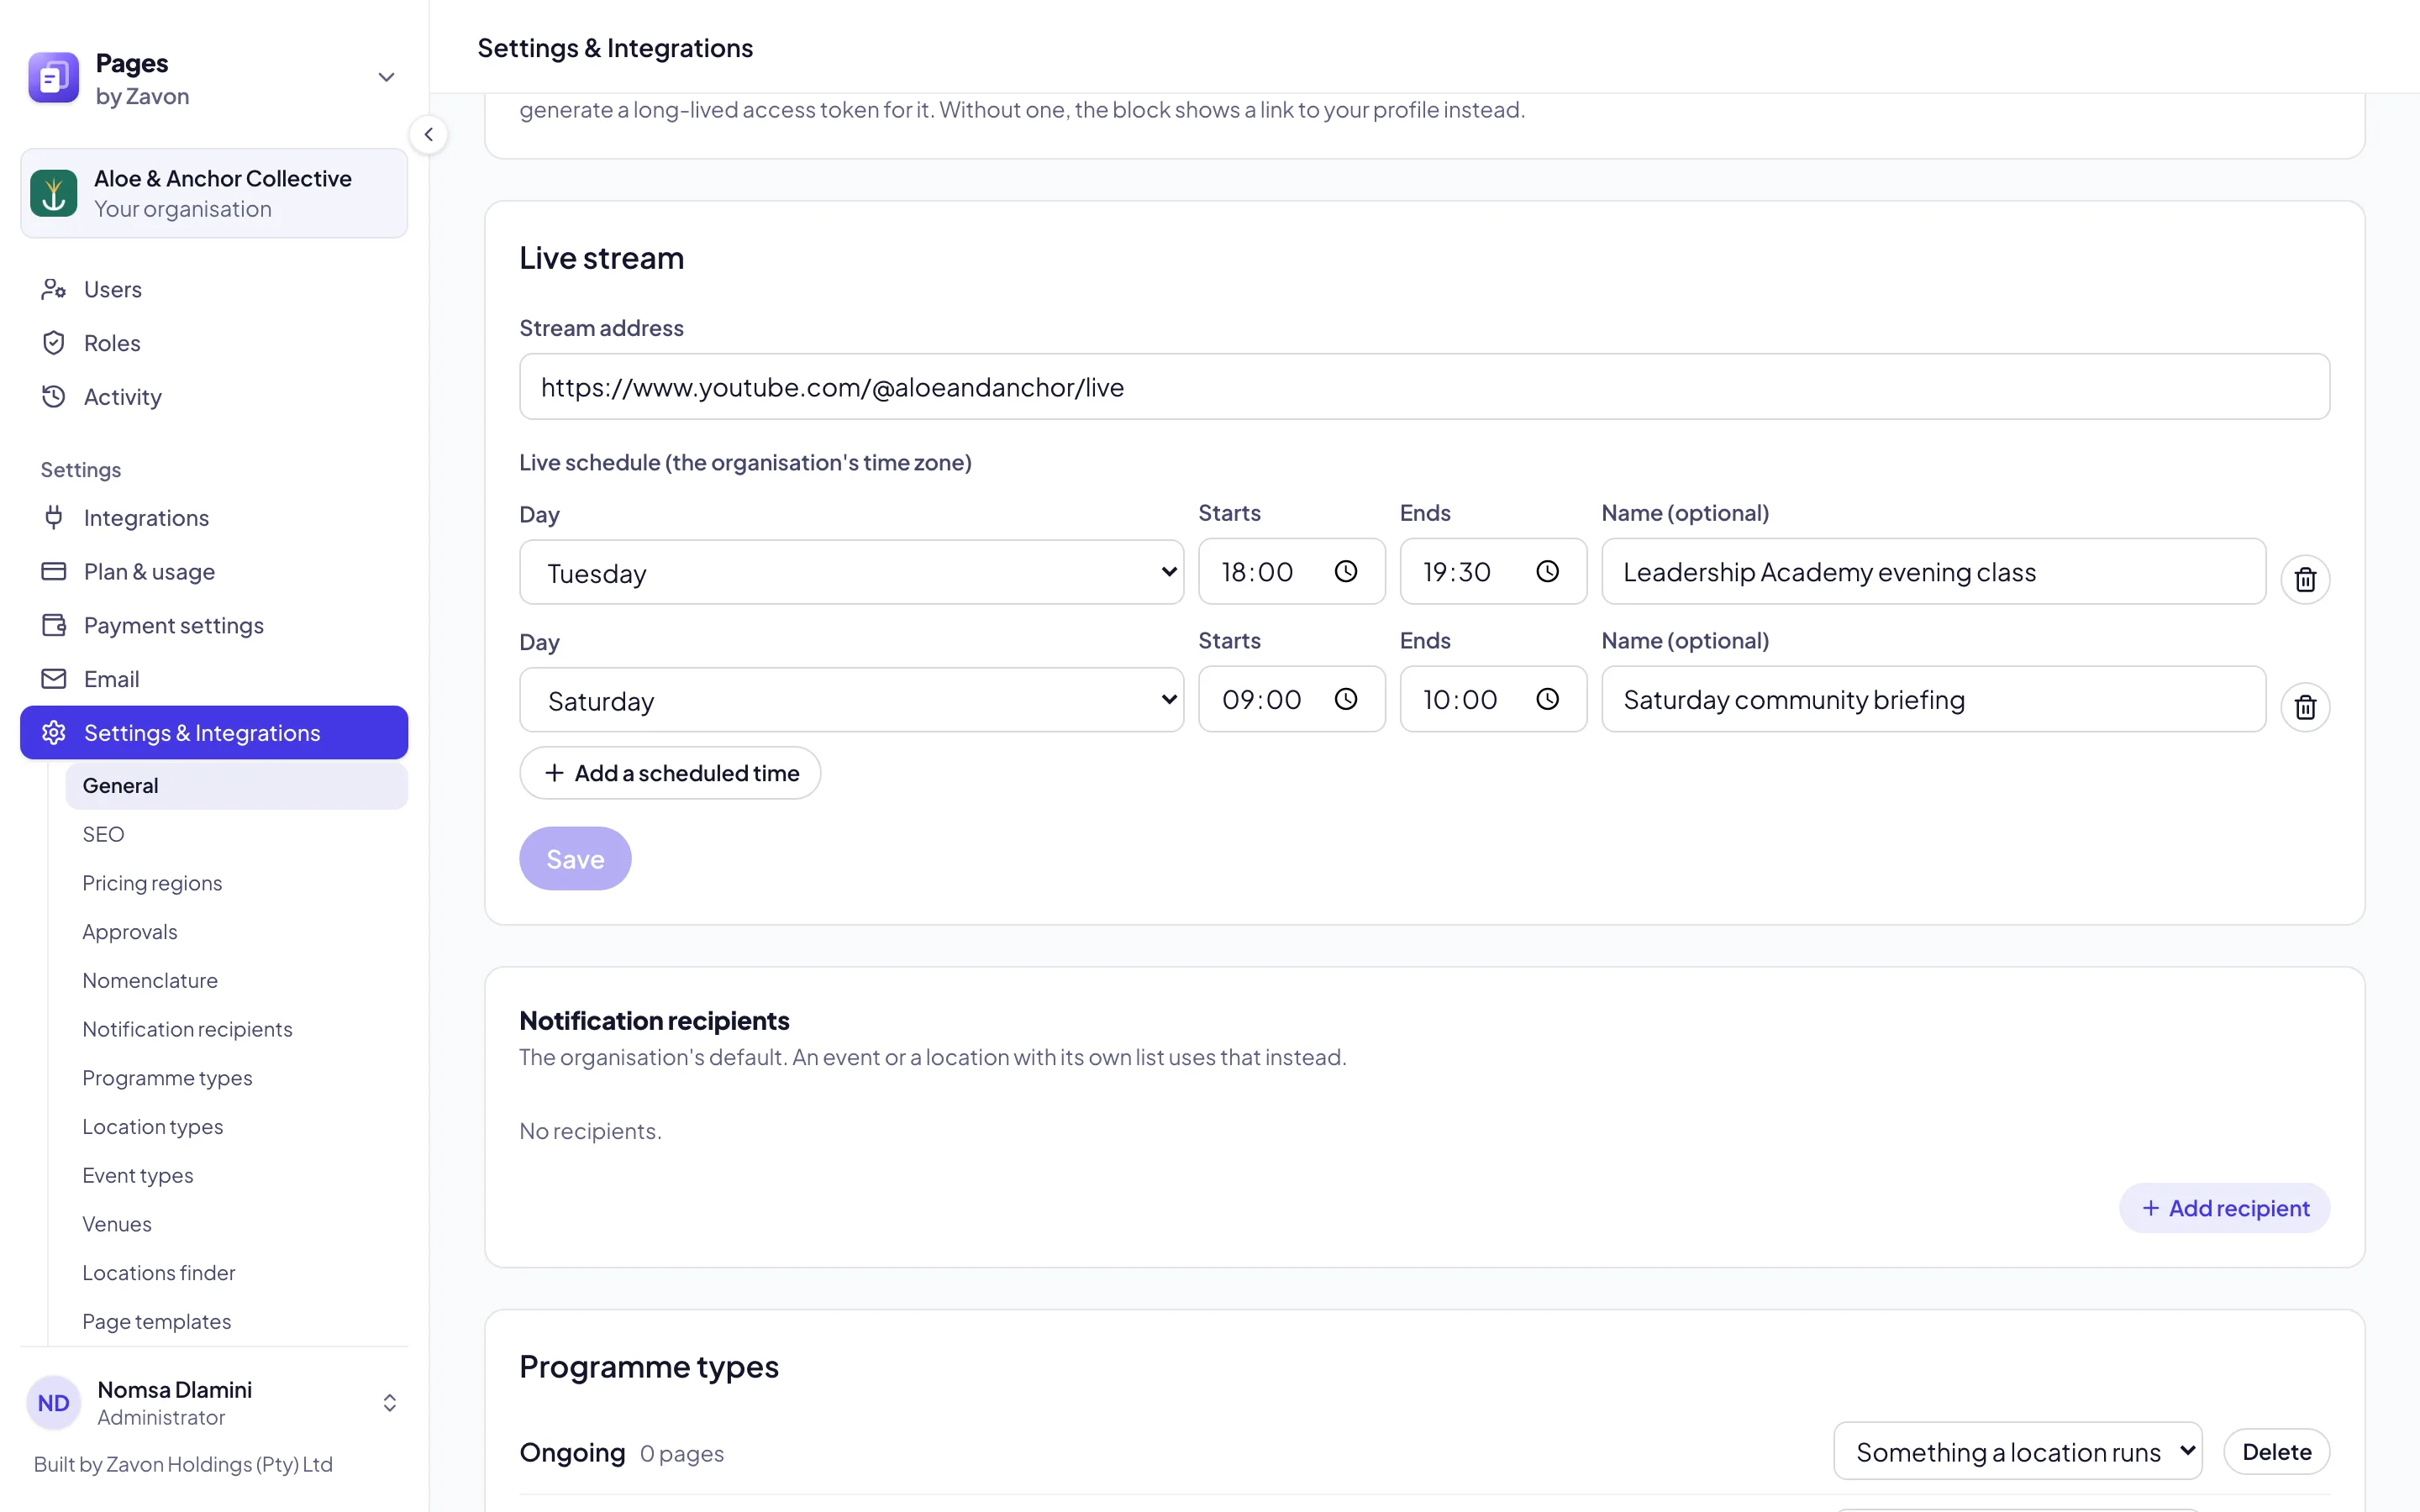
Task: Open the clock picker for the 09:00 start
Action: pyautogui.click(x=1346, y=699)
